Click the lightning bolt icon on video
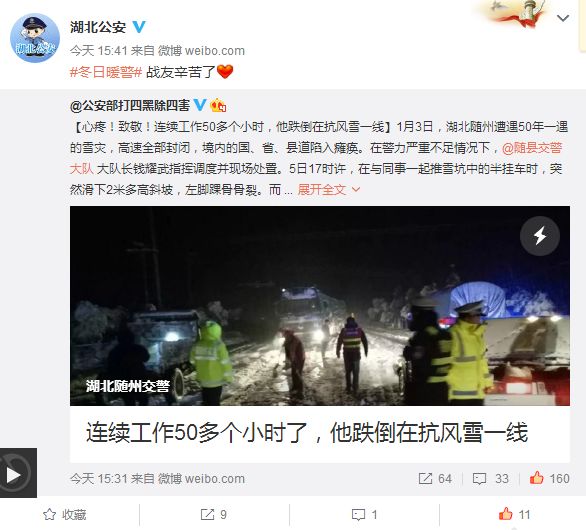Viewport: 586px width, 530px height. coord(540,236)
